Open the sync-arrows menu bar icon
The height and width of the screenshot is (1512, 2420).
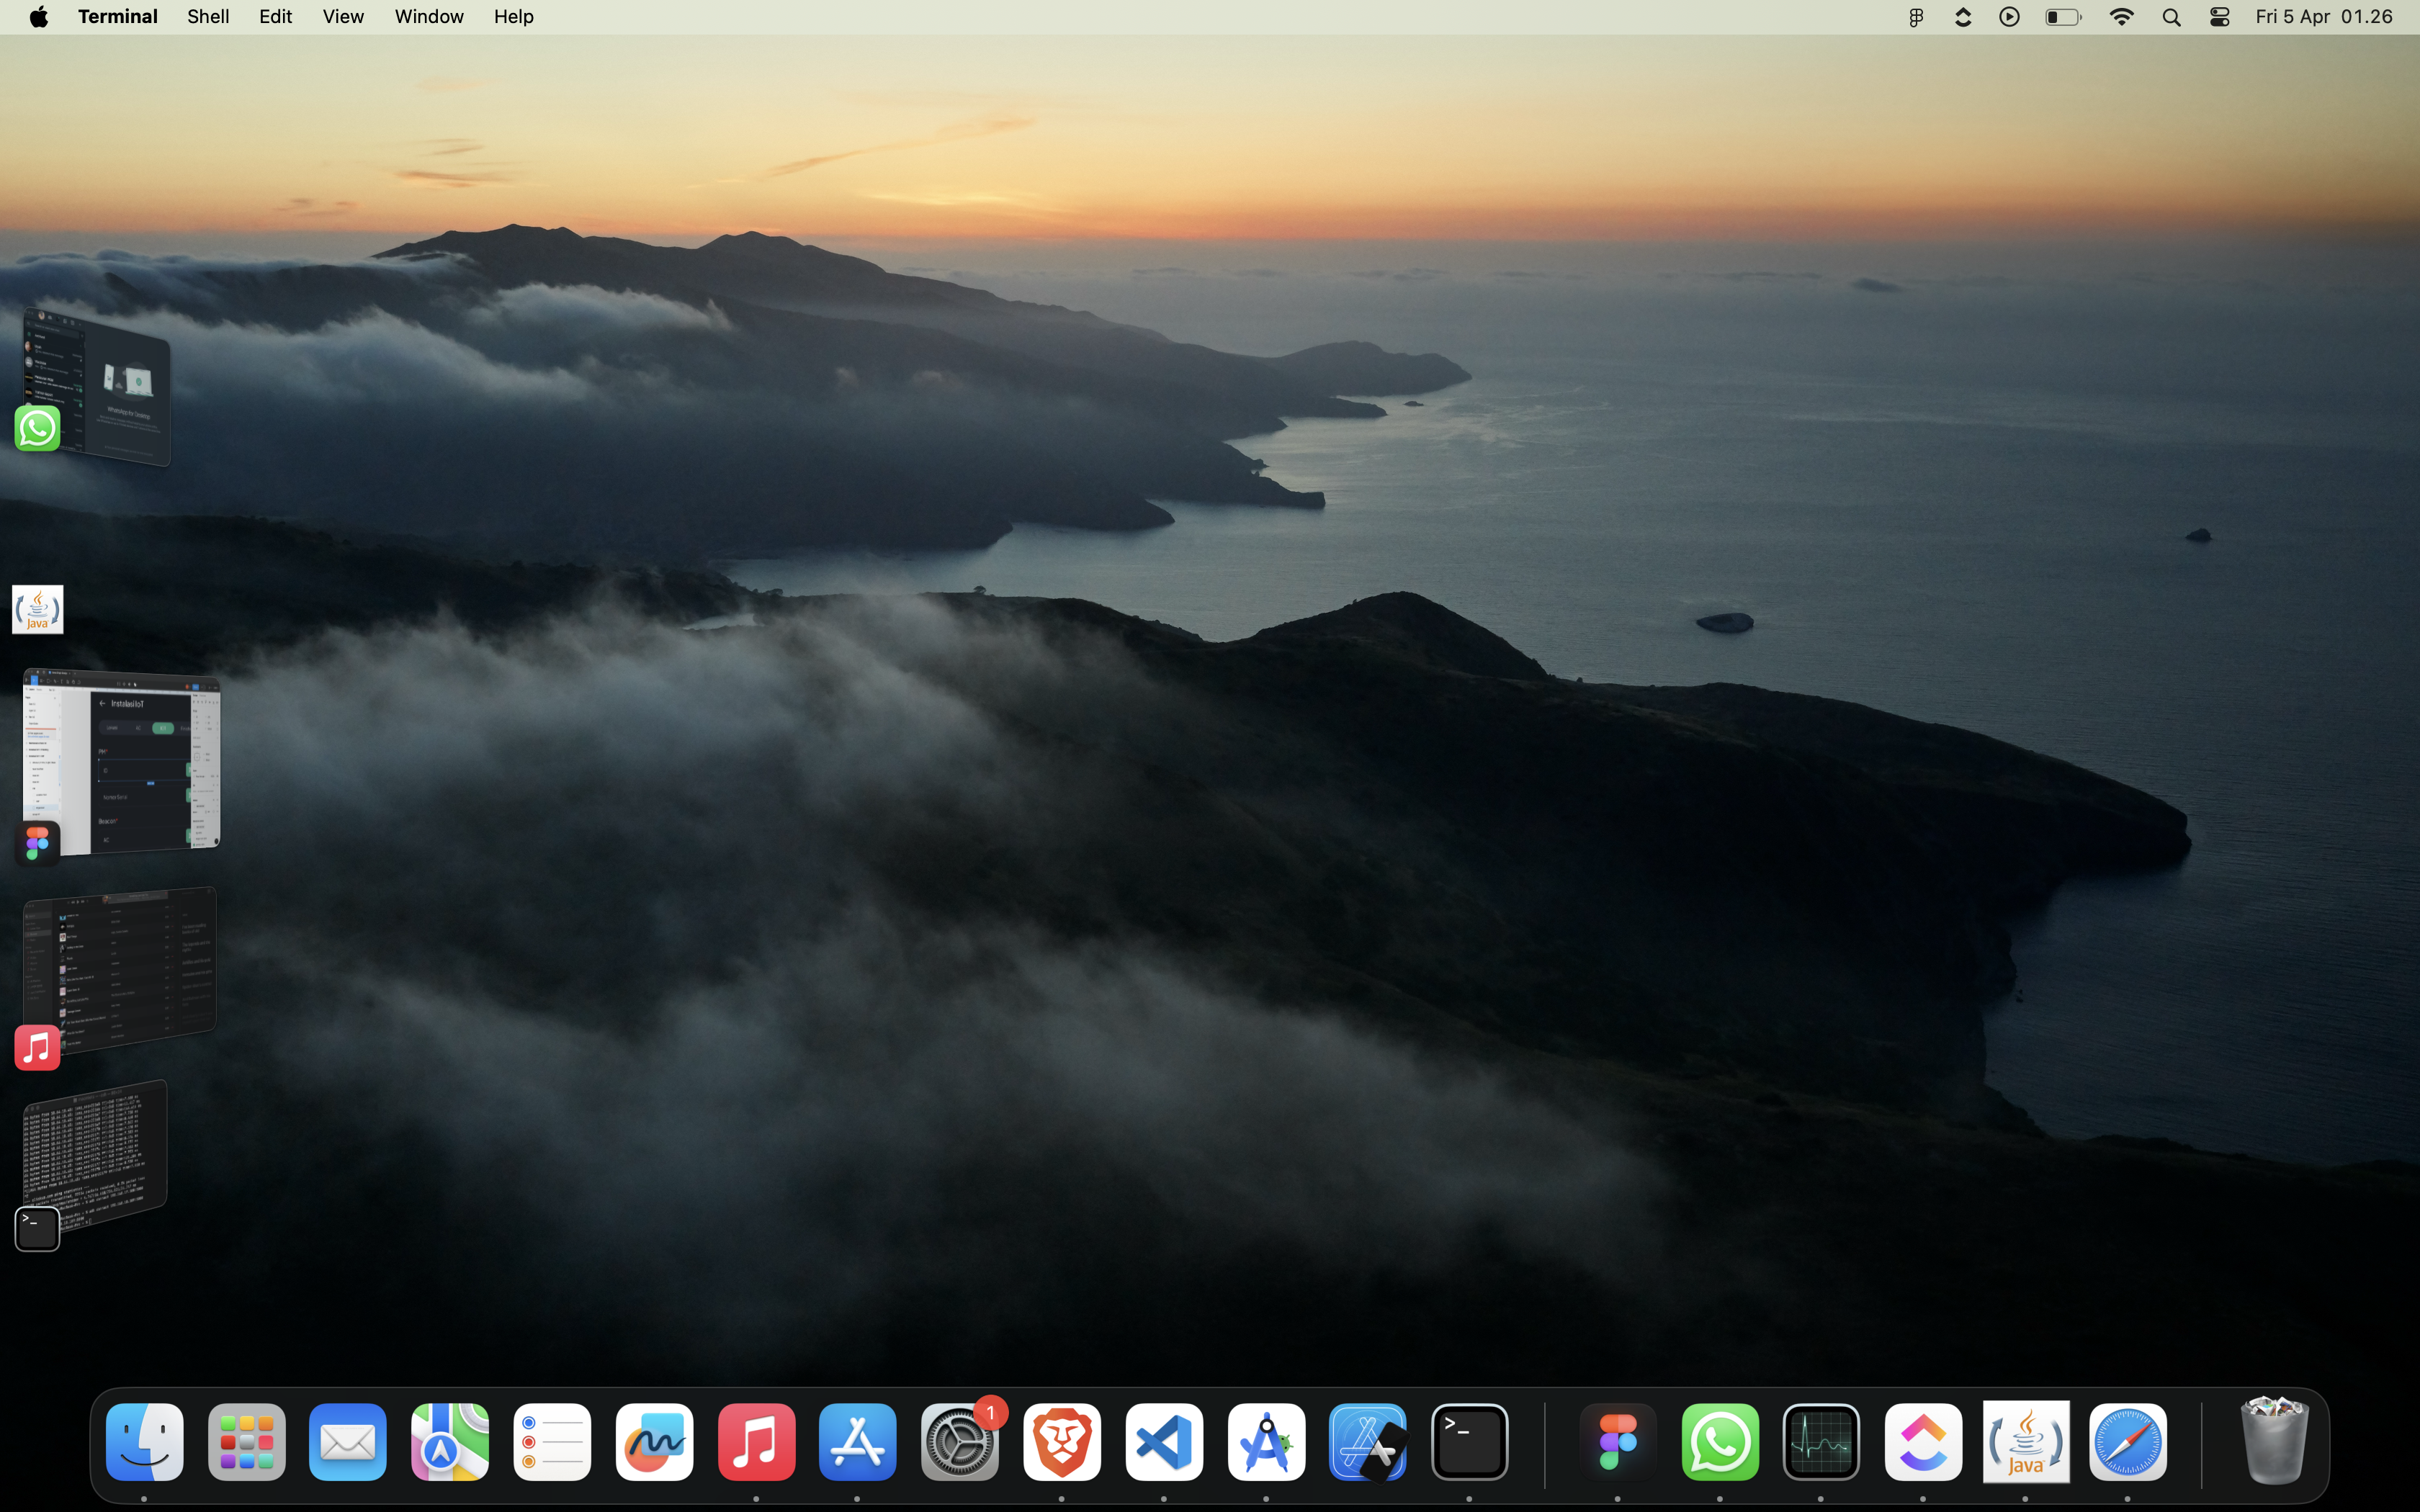1963,17
